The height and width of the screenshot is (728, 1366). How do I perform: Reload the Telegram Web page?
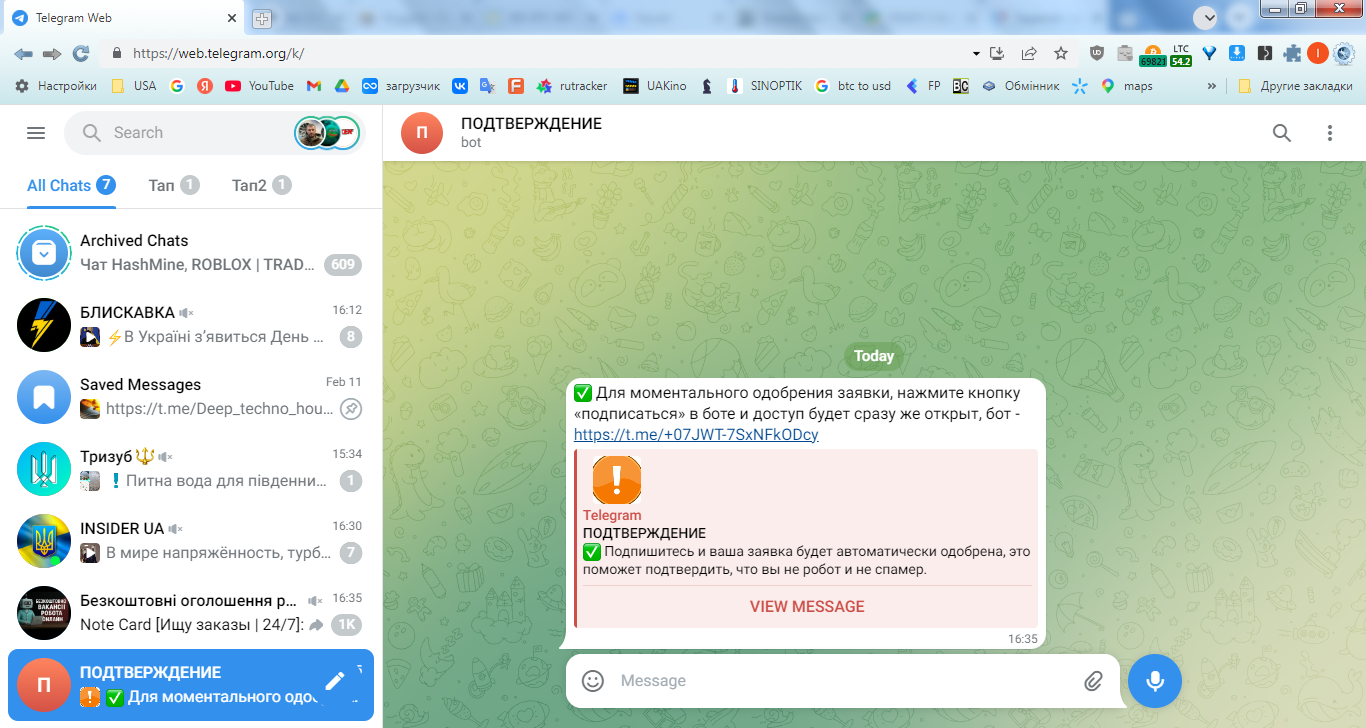81,53
